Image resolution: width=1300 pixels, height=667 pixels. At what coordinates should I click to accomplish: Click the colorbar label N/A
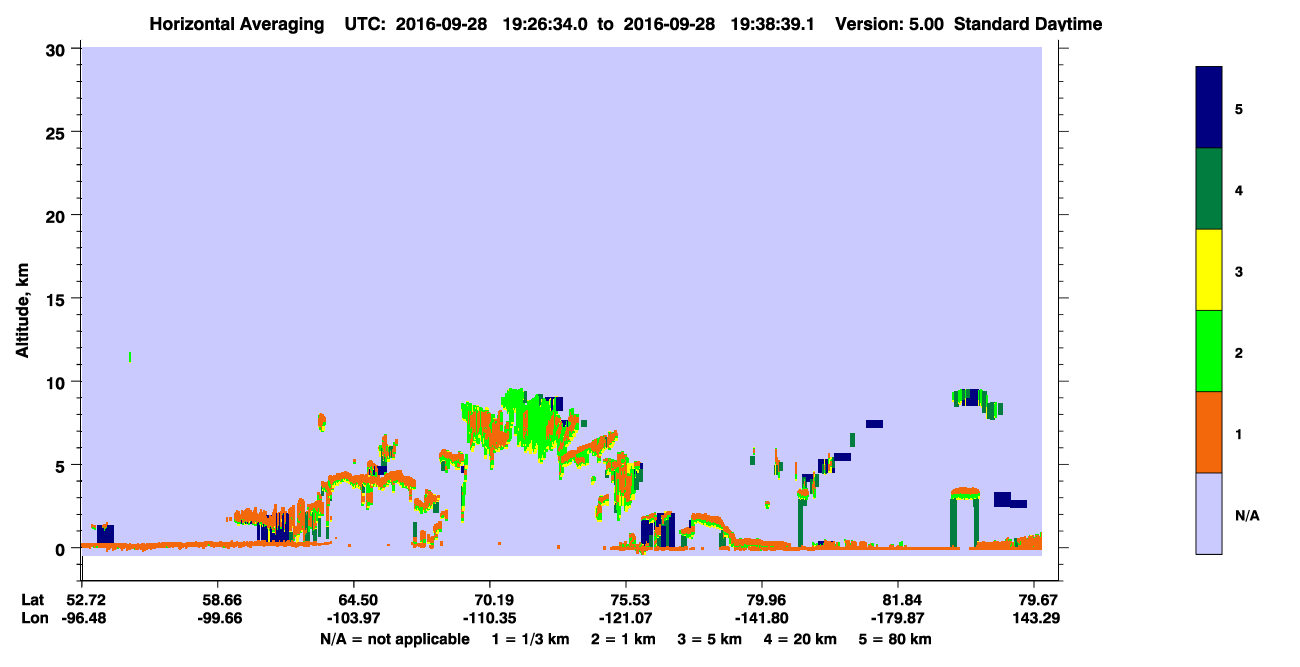point(1246,516)
